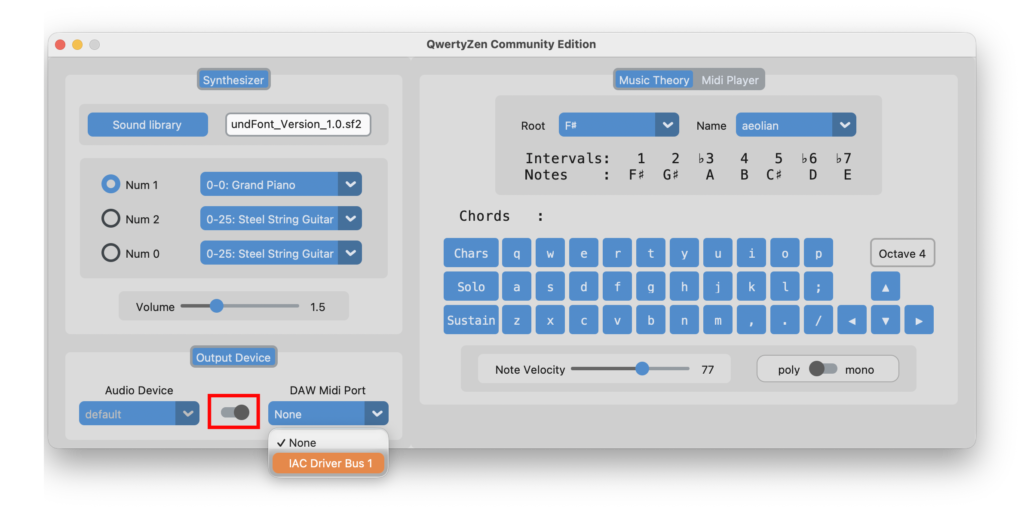Click the h key button
This screenshot has width=1024, height=512.
(x=684, y=287)
